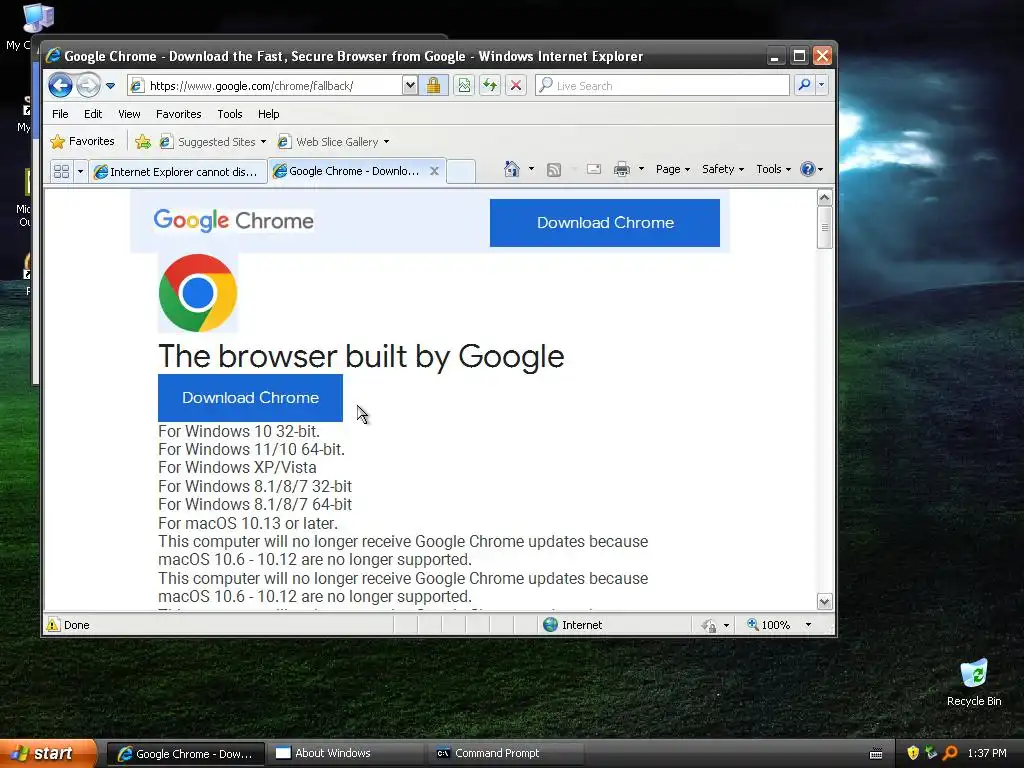Screen dimensions: 1024x768
Task: Click the Internet security zone indicator
Action: 573,625
